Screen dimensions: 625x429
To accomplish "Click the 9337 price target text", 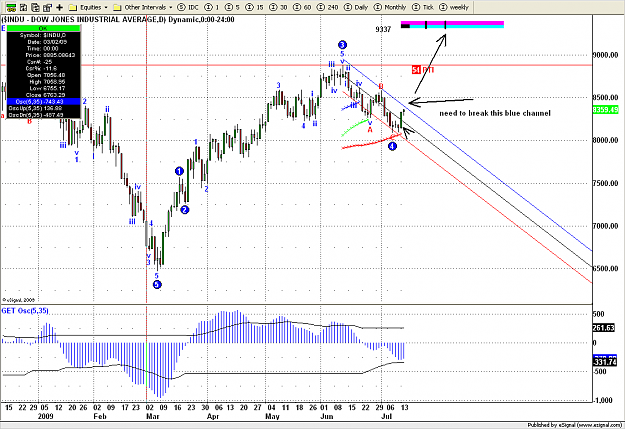I will pyautogui.click(x=383, y=29).
